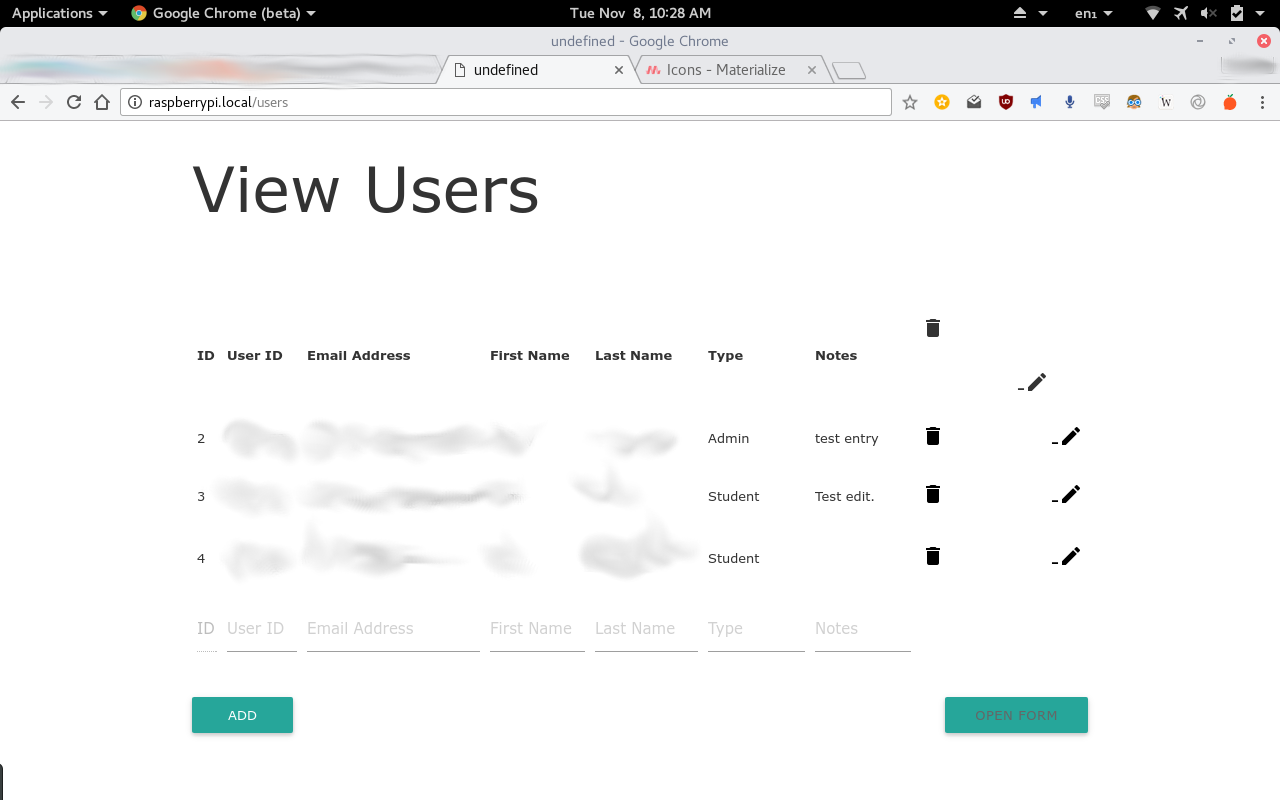Open the Applications menu
The image size is (1280, 800).
pyautogui.click(x=59, y=13)
